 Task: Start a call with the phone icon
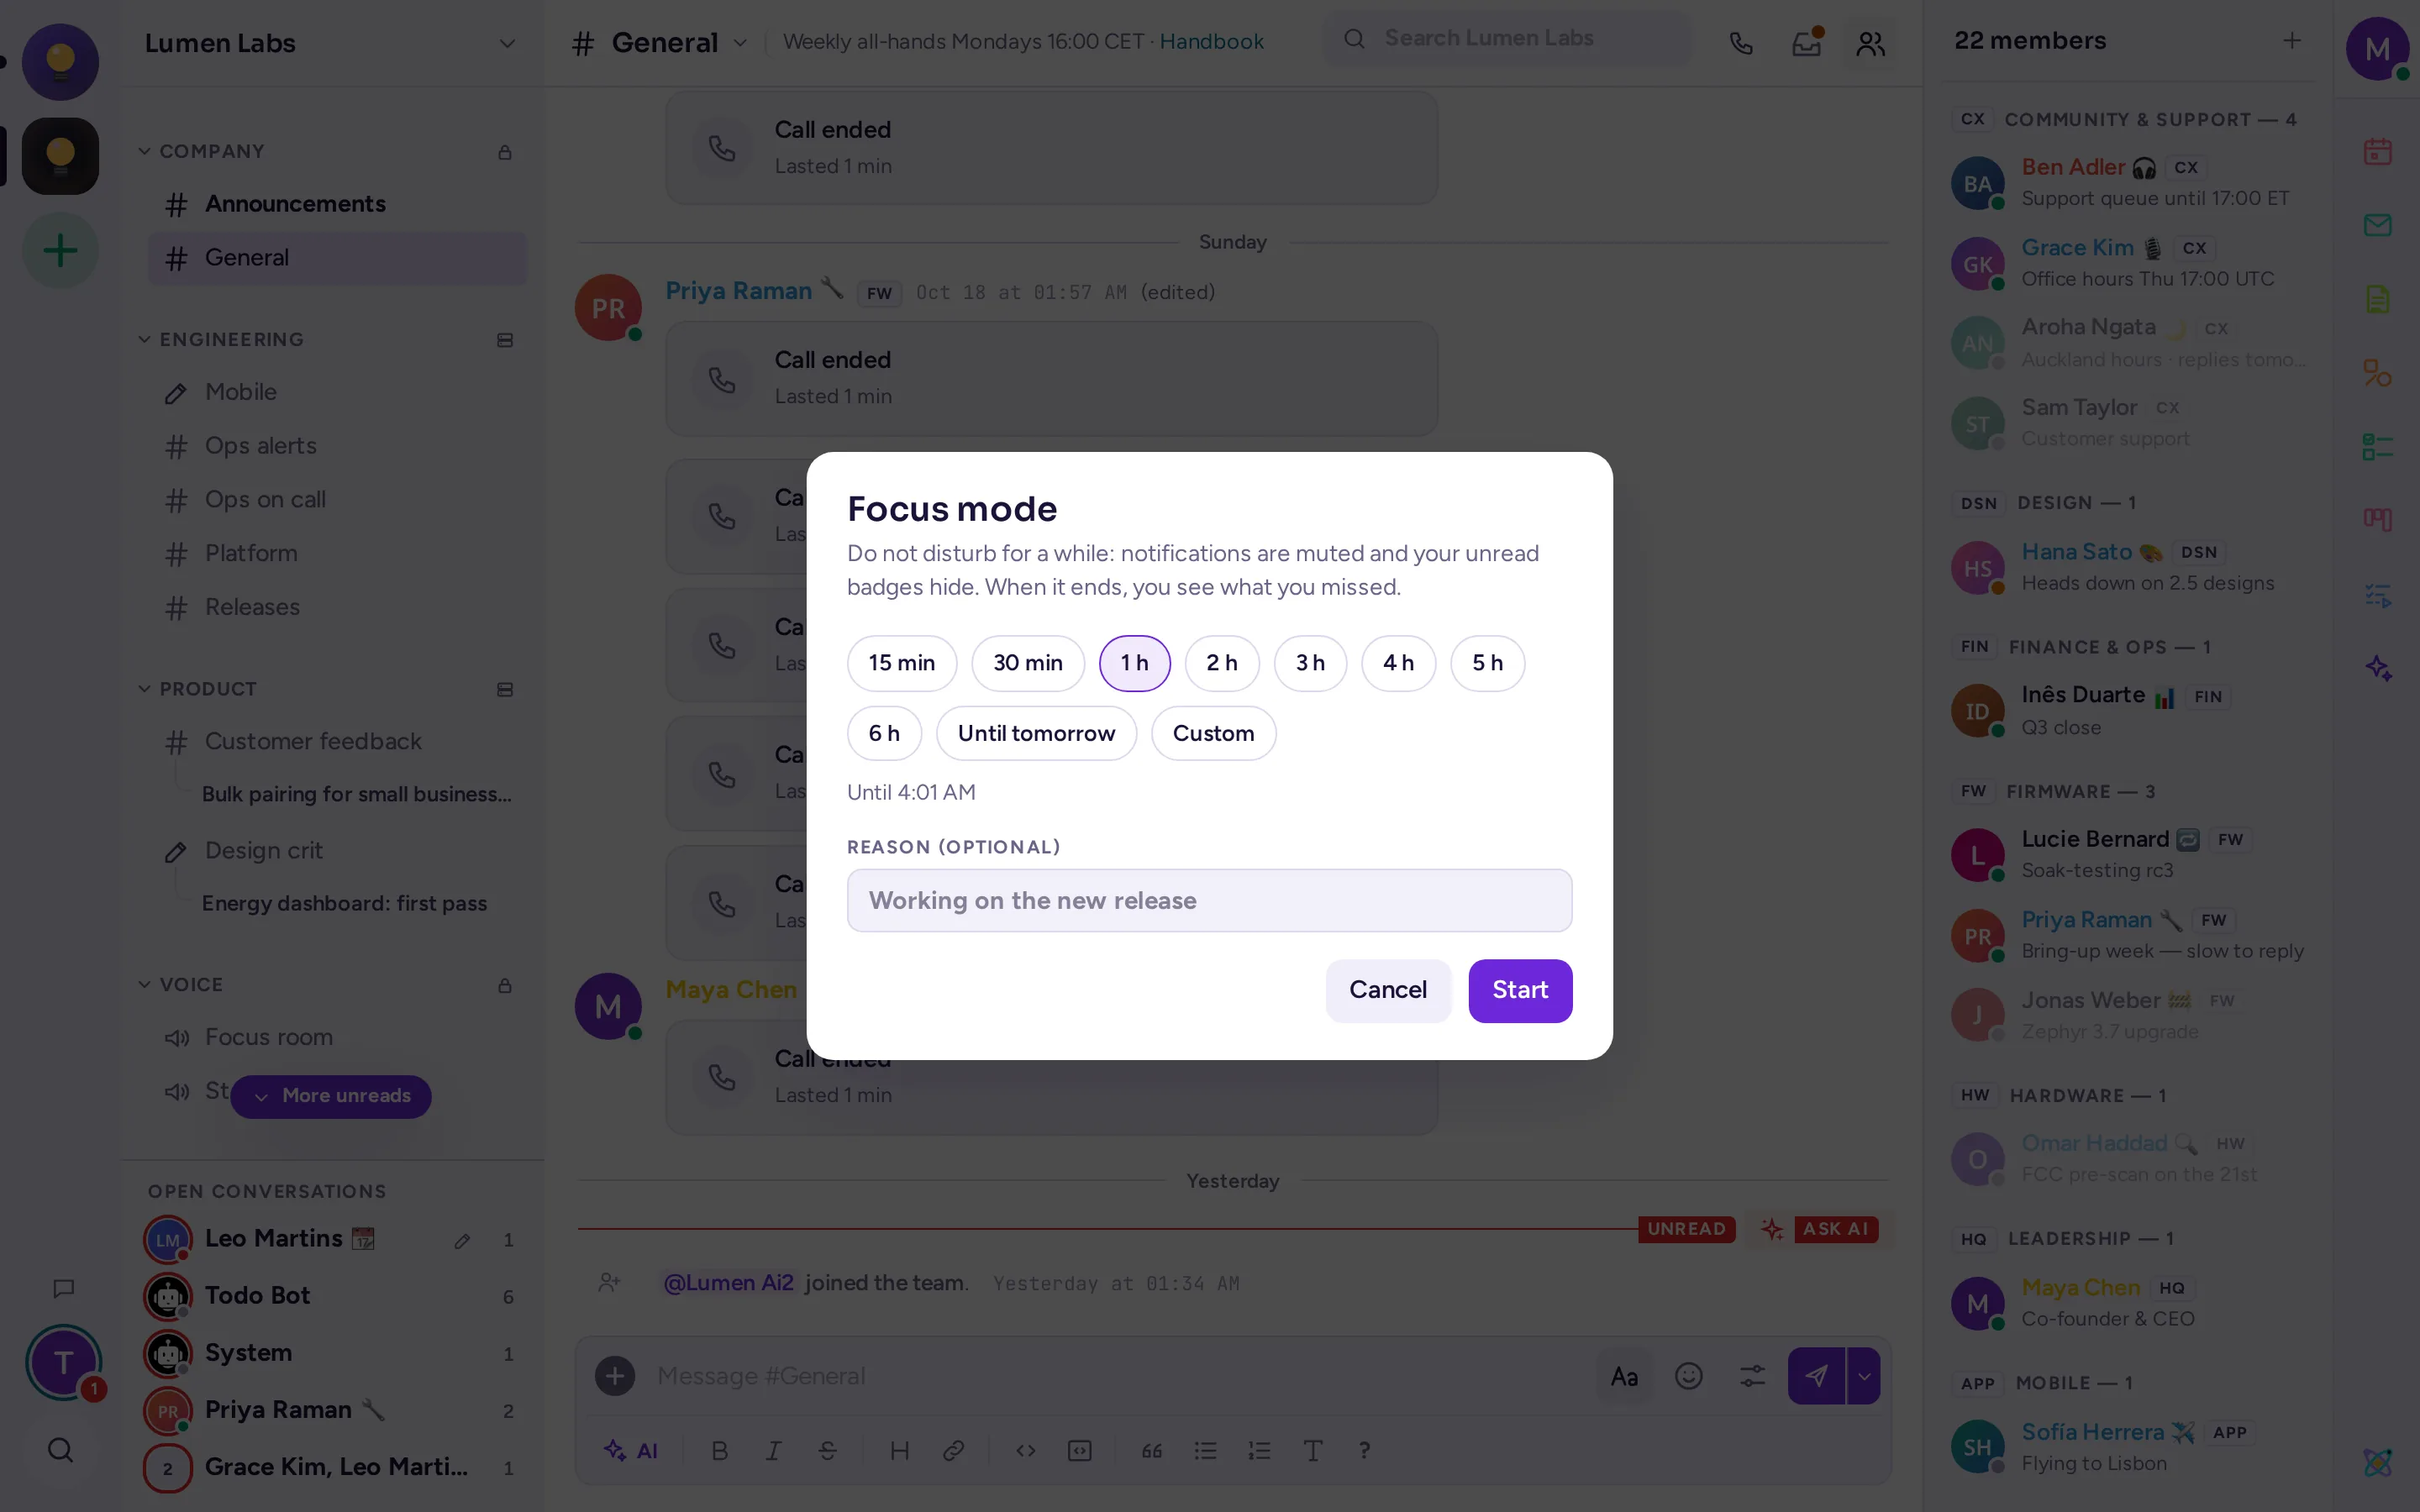click(x=1741, y=43)
